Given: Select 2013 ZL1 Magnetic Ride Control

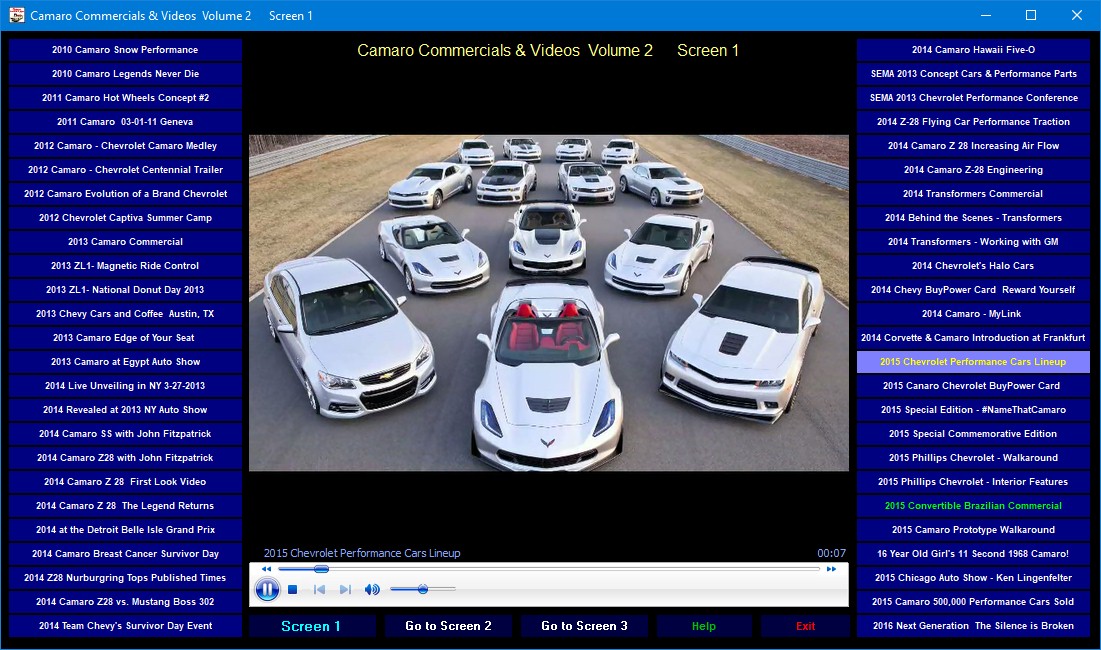Looking at the screenshot, I should (125, 265).
